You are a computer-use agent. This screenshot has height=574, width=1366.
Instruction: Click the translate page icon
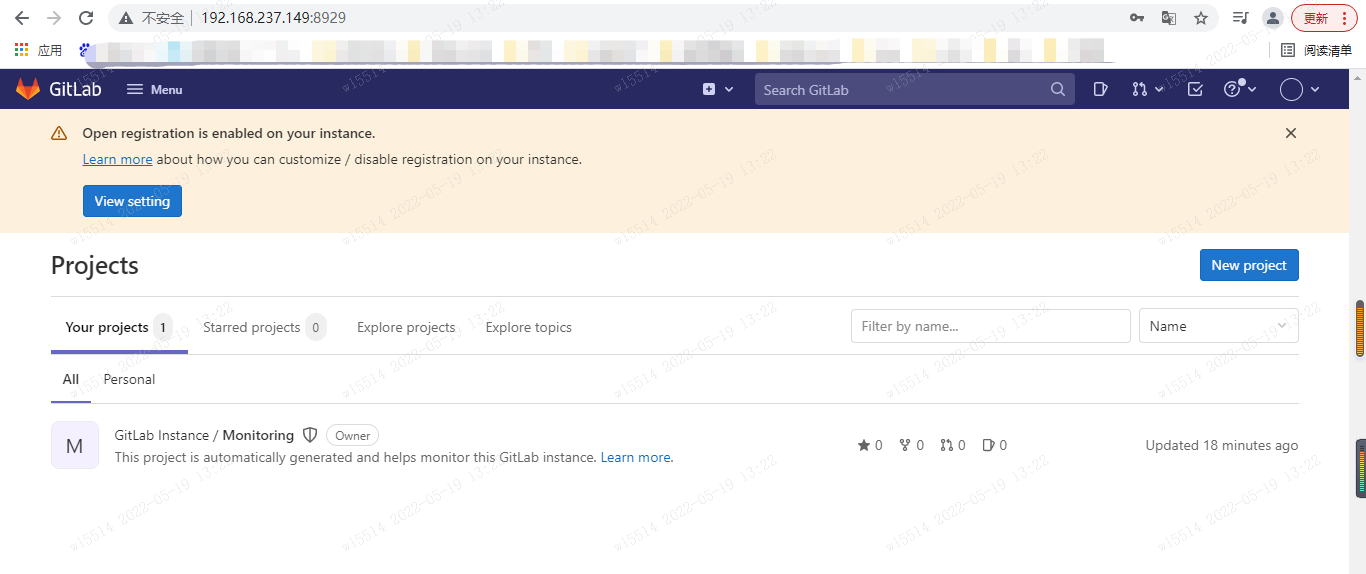(1169, 18)
